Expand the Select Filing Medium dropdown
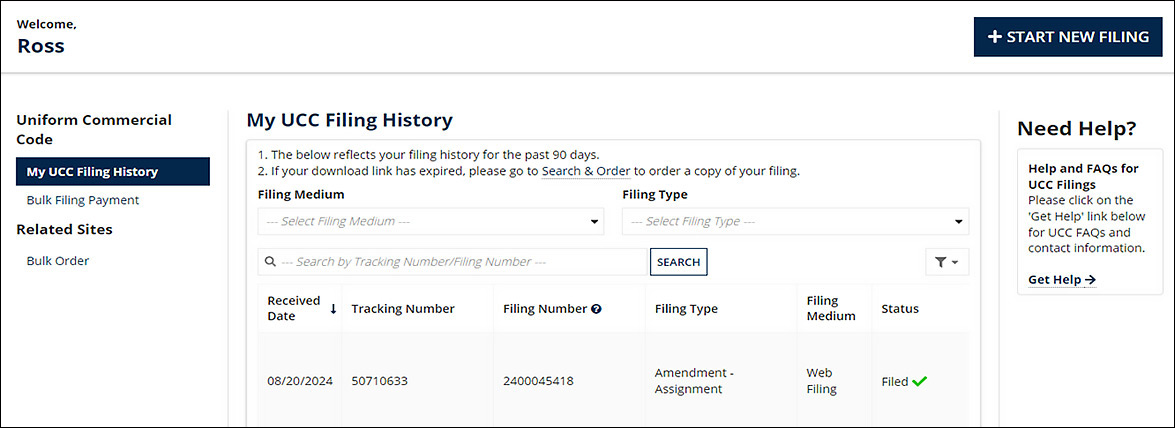 [430, 221]
